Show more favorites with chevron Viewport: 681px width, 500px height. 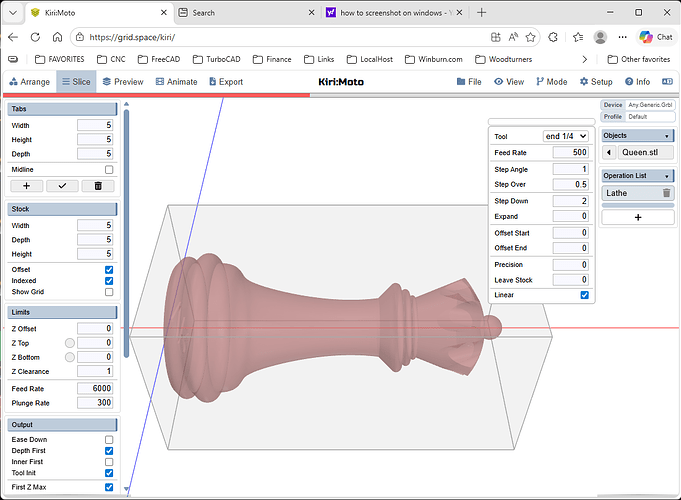pyautogui.click(x=585, y=60)
